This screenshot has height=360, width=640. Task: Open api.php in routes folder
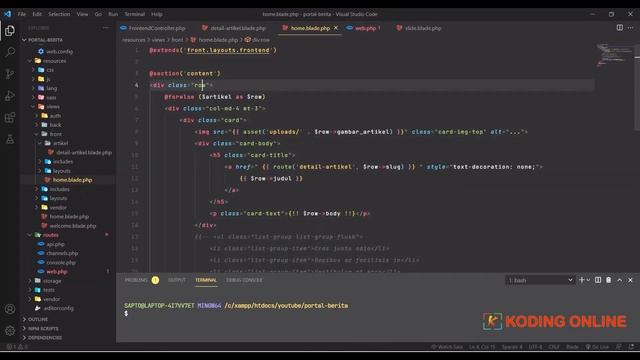(x=56, y=244)
